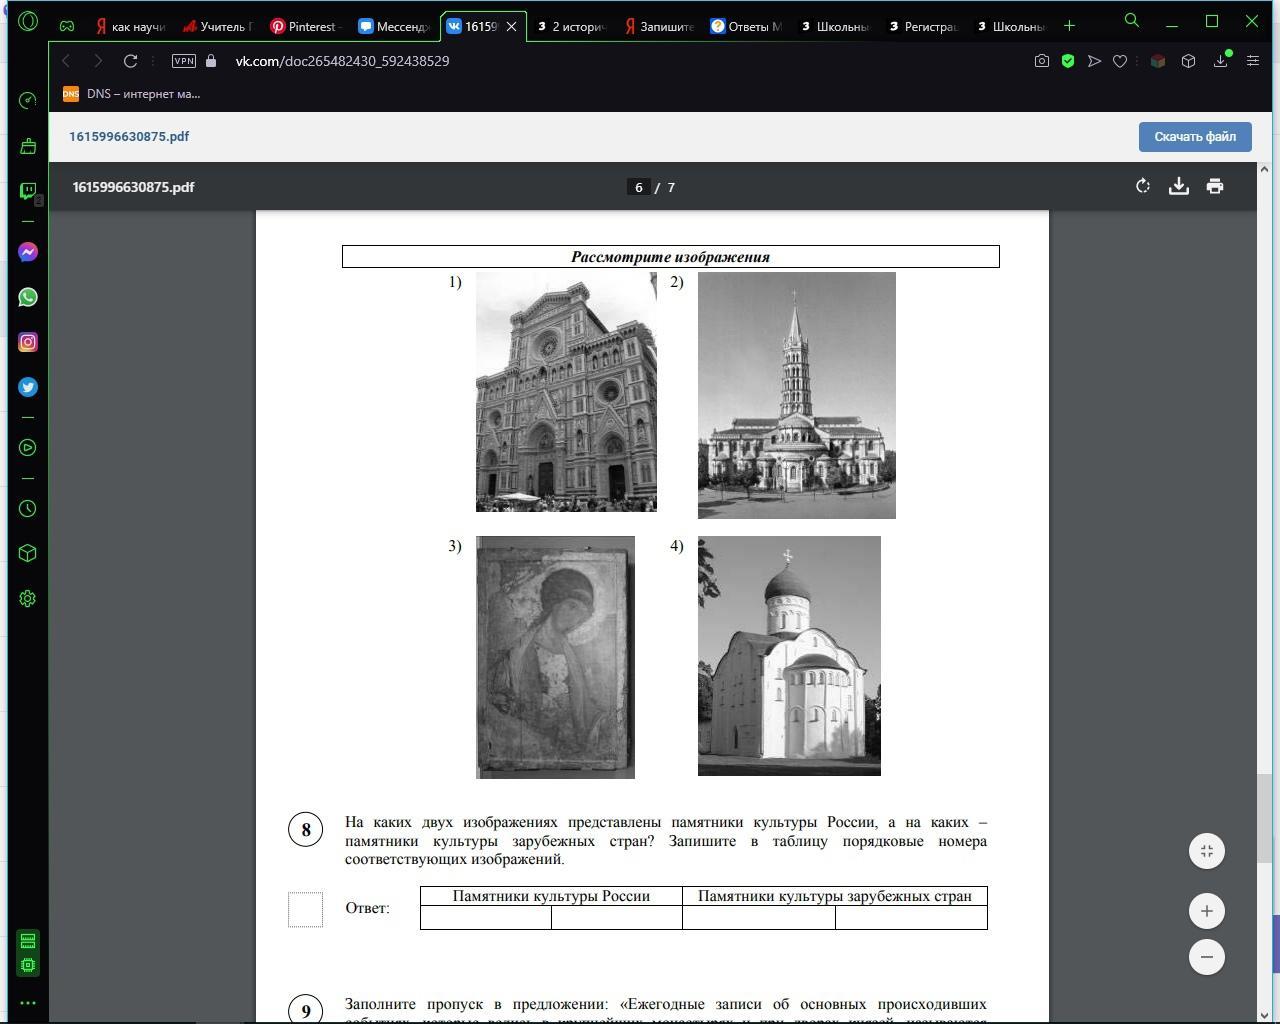Viewport: 1280px width, 1024px height.
Task: Click the cube extensions icon in toolbar
Action: pos(1188,61)
